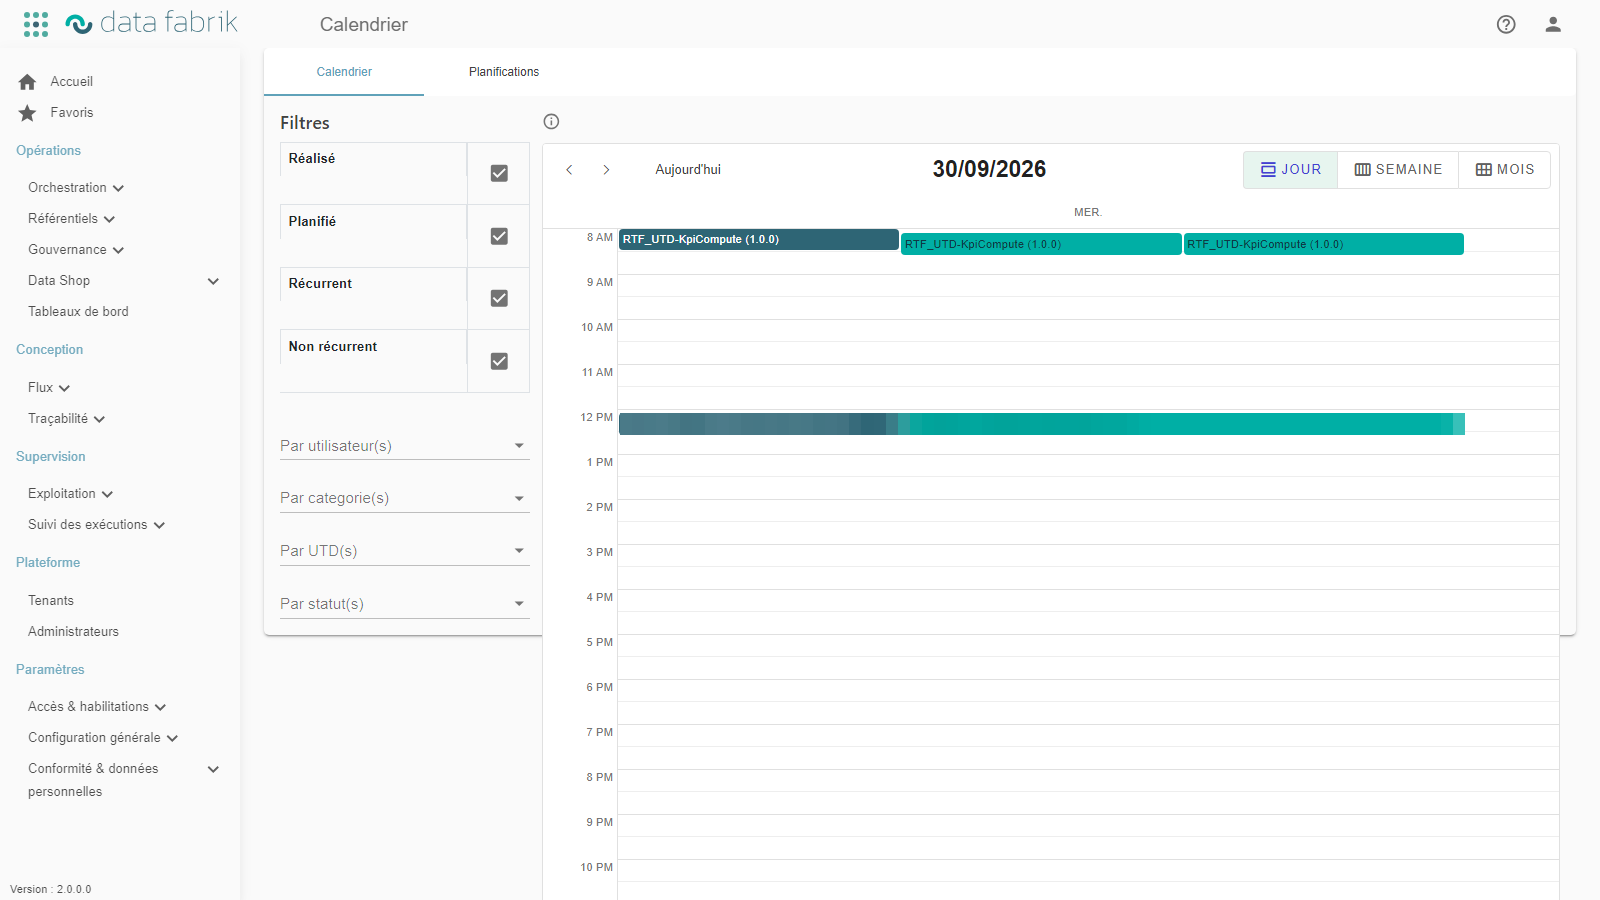The width and height of the screenshot is (1600, 900).
Task: Uncheck the Planifié filter checkbox
Action: click(499, 236)
